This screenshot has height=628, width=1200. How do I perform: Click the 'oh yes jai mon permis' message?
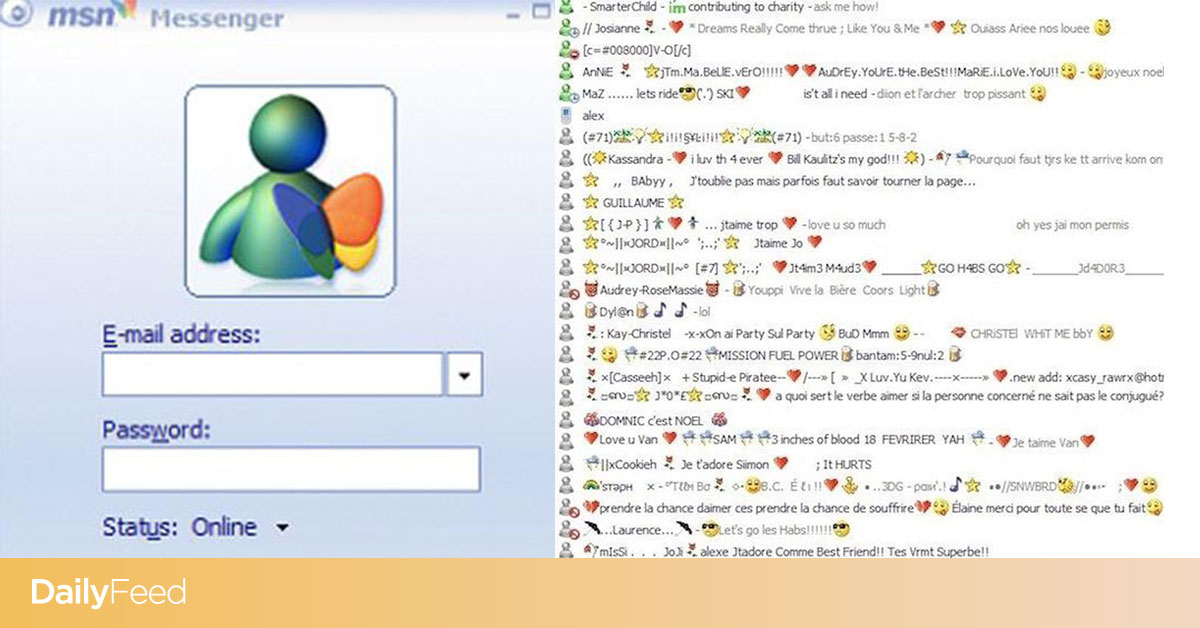(1072, 225)
